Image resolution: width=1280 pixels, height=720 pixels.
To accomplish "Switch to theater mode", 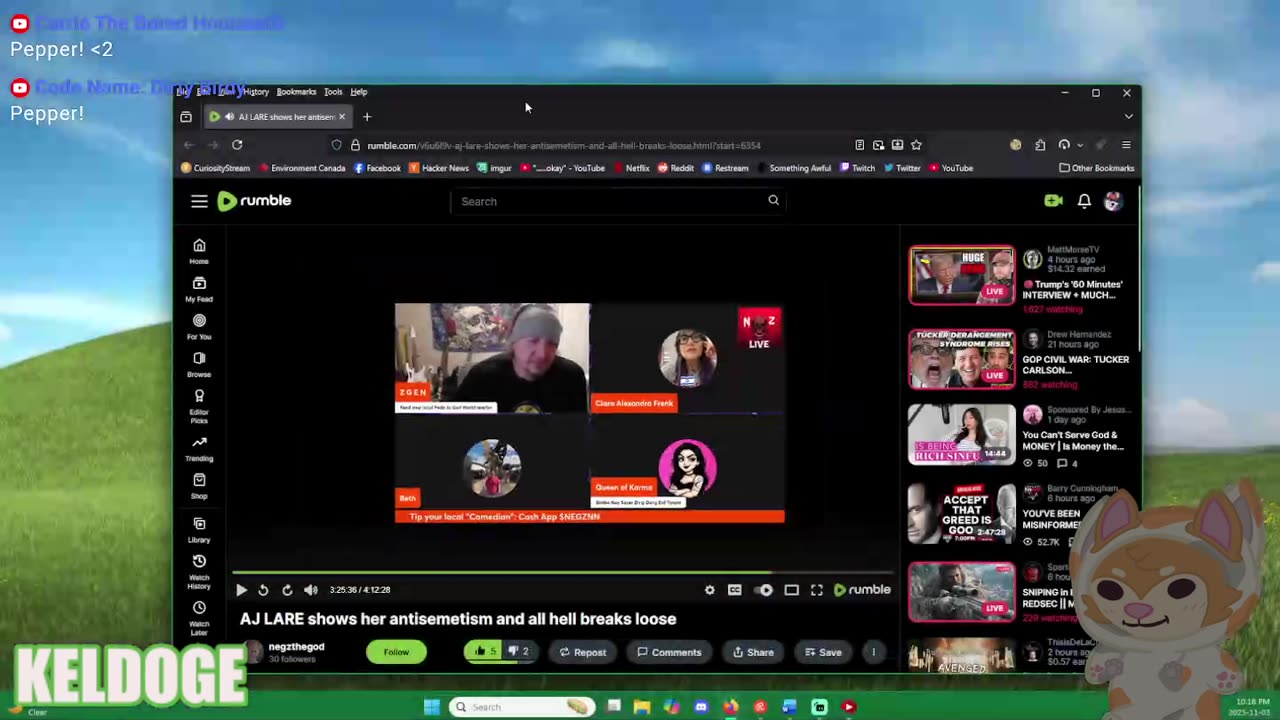I will tap(791, 590).
